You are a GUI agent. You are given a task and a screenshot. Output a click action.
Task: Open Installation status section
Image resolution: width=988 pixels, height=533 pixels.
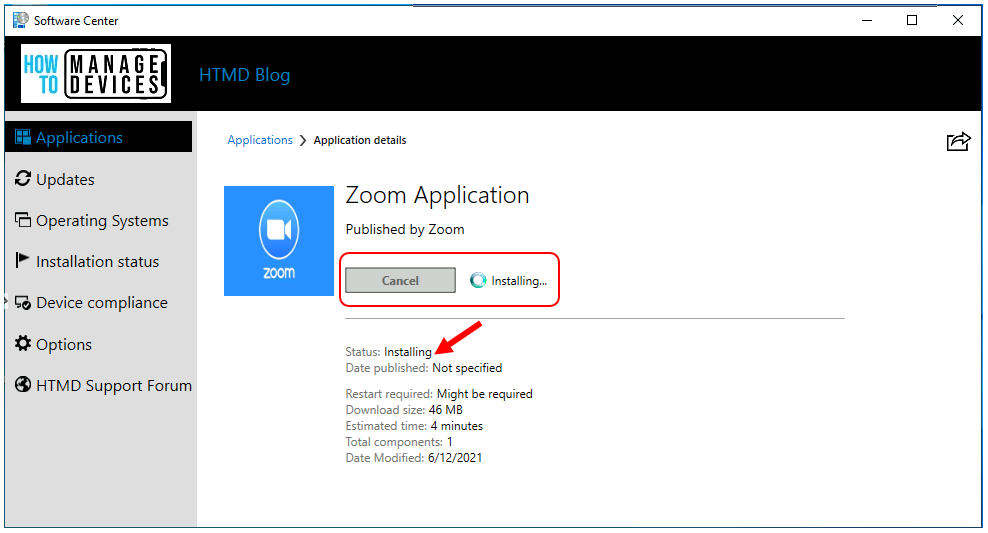(98, 261)
